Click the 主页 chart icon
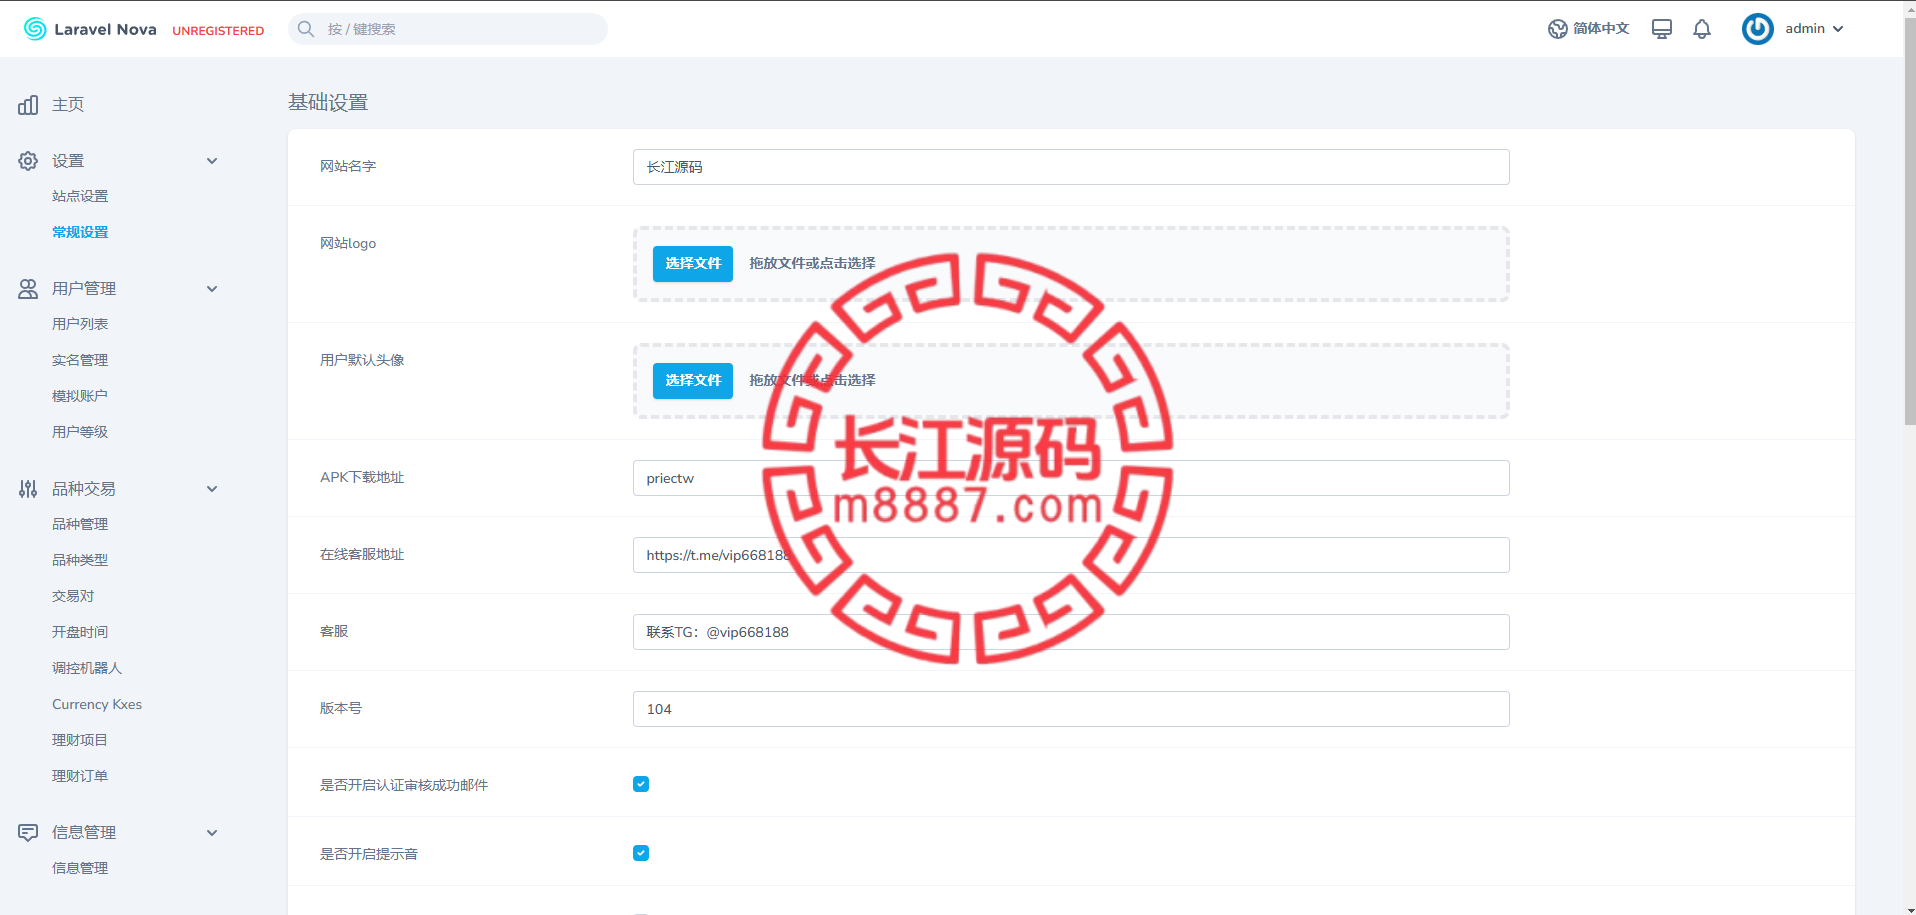This screenshot has height=915, width=1916. tap(28, 105)
